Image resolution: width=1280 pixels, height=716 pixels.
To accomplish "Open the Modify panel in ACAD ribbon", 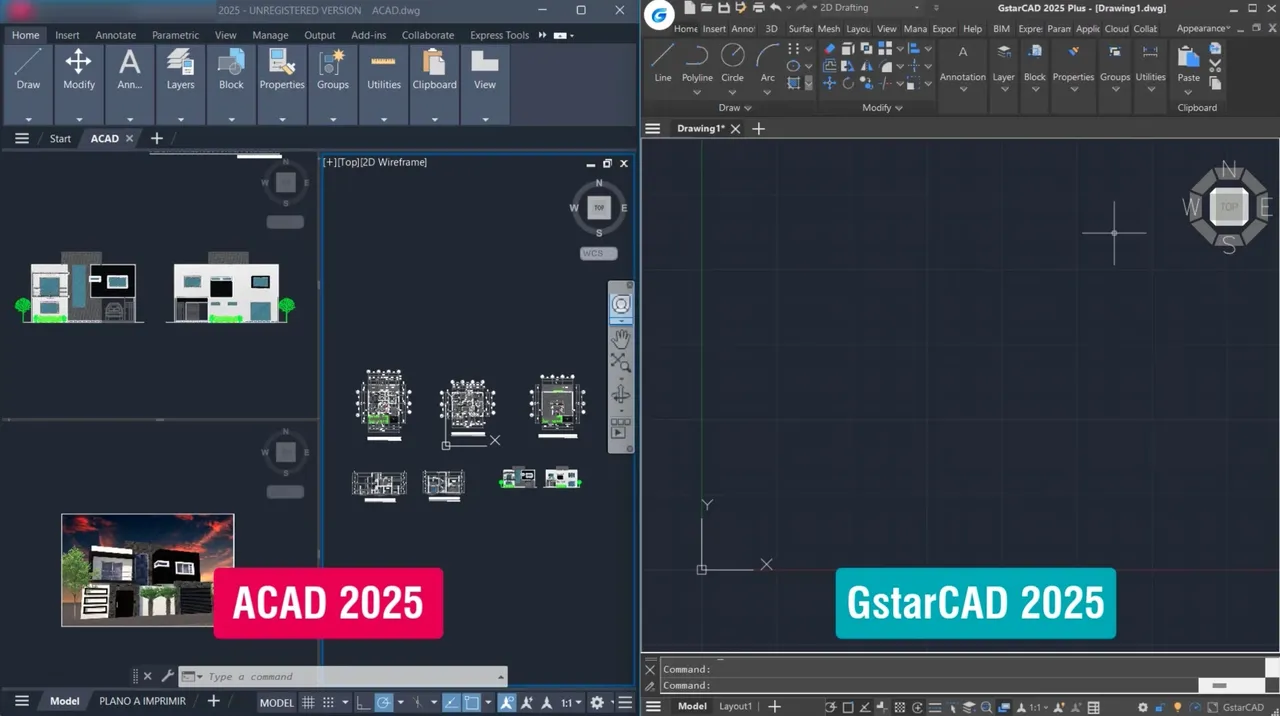I will click(x=79, y=84).
